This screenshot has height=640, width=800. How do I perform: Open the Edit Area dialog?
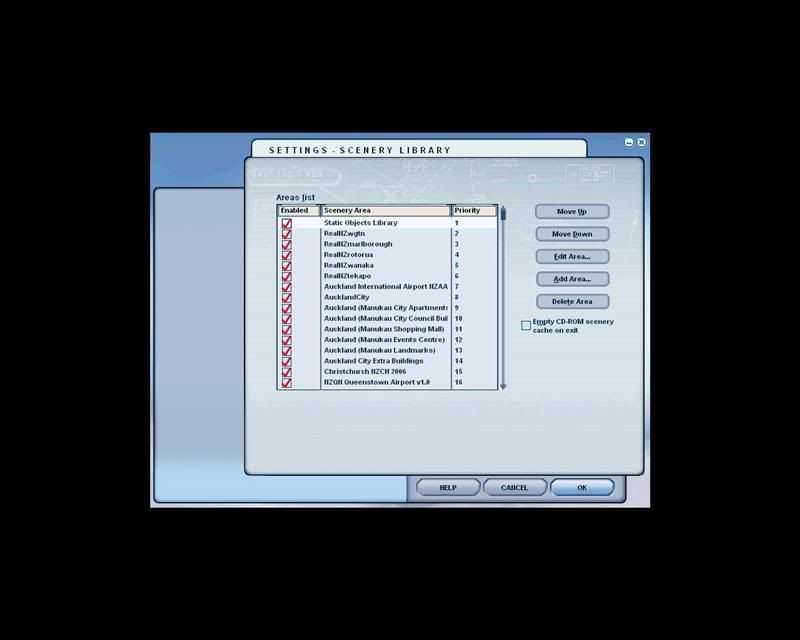(572, 257)
